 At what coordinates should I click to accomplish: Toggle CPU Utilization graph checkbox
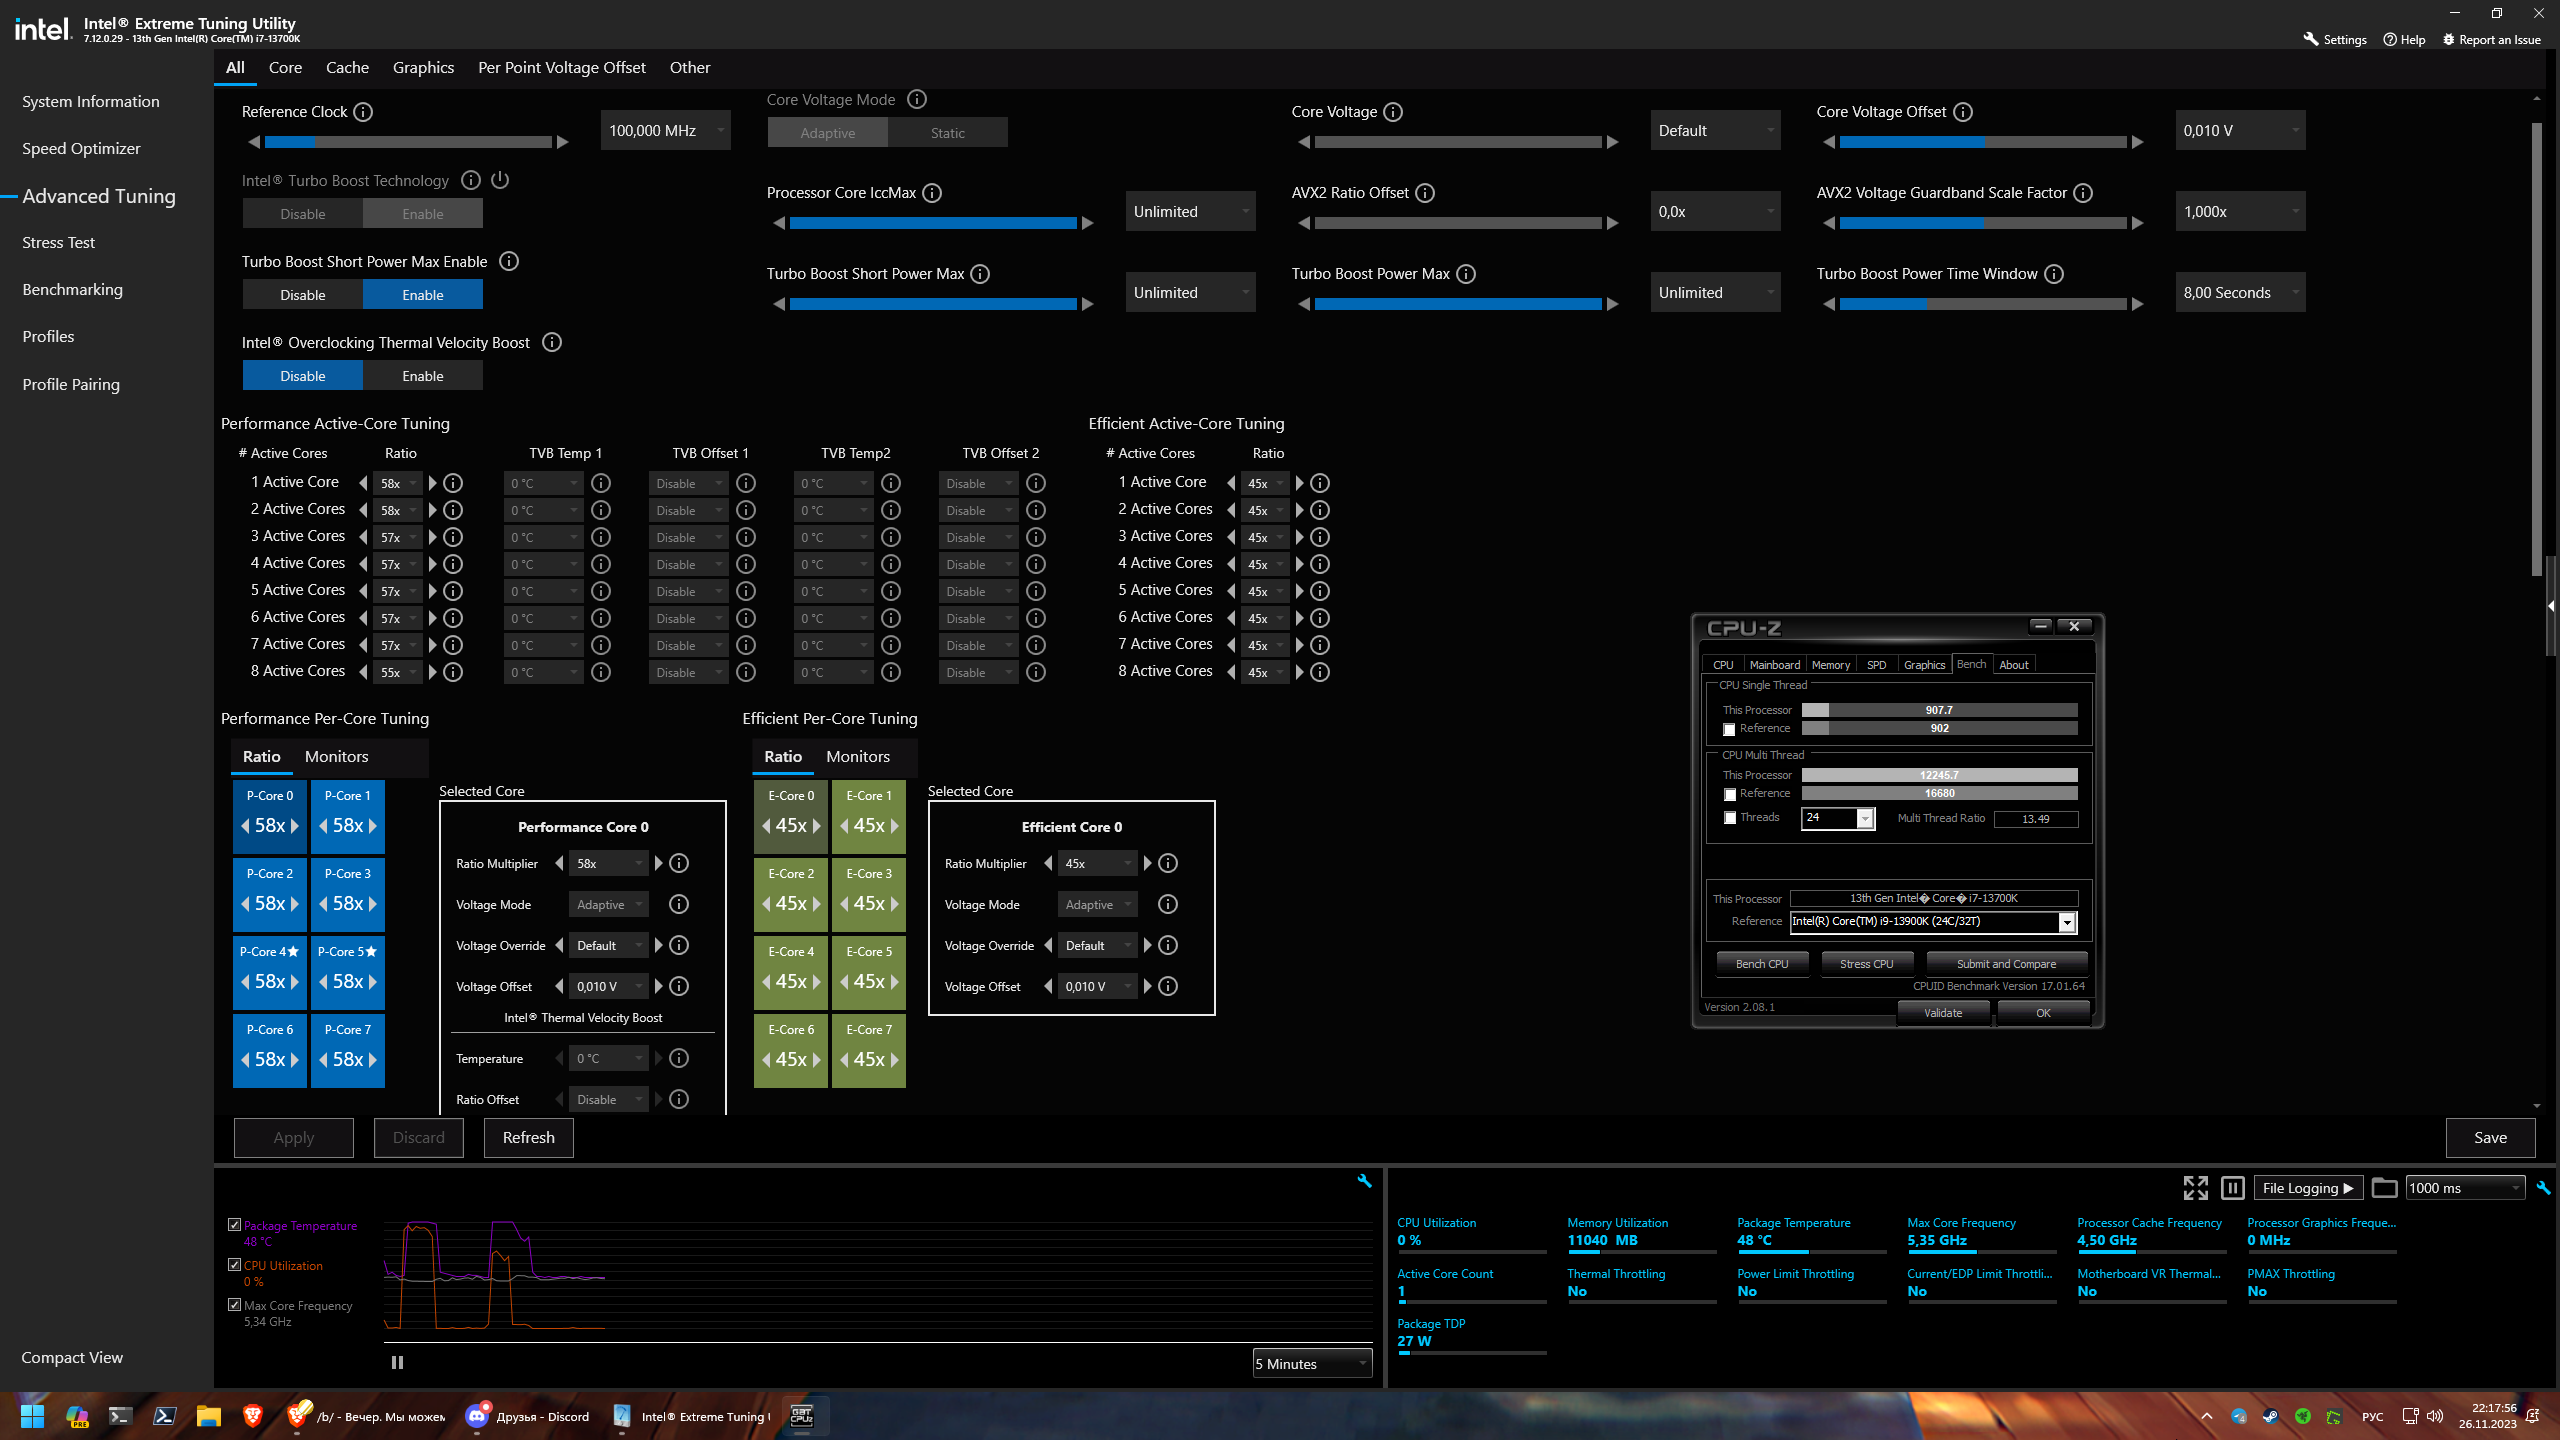coord(235,1265)
